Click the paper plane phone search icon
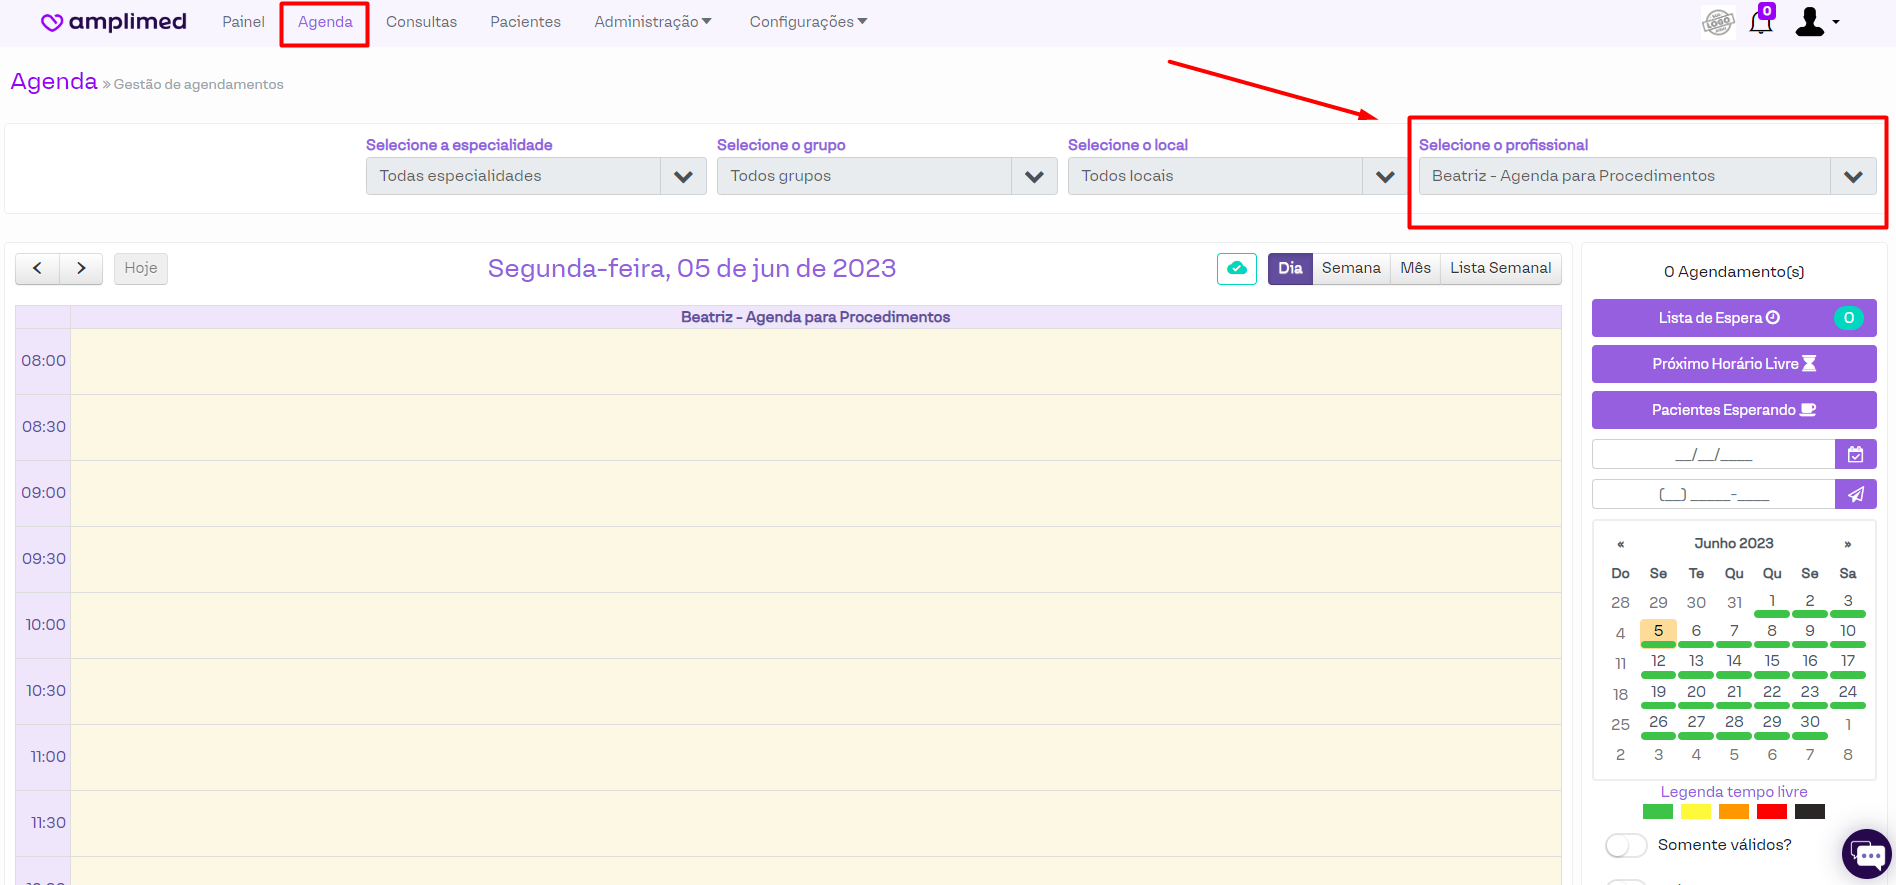Viewport: 1896px width, 885px height. (1855, 494)
